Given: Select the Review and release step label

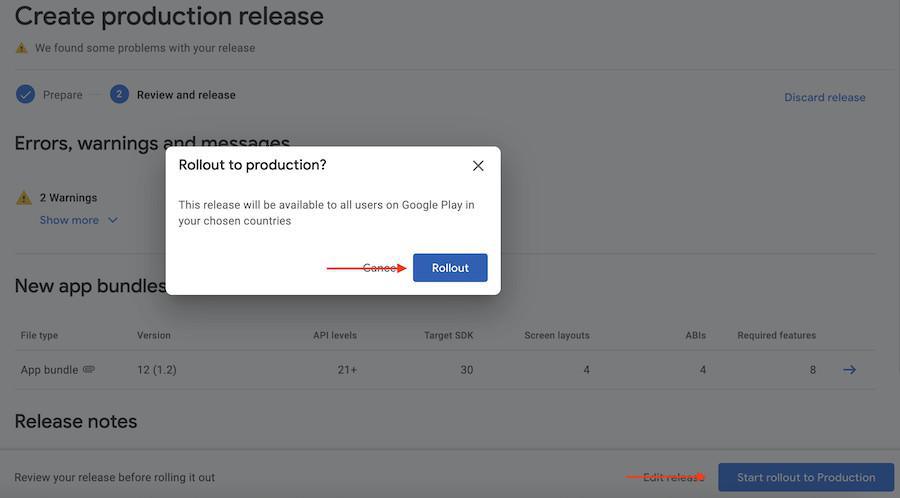Looking at the screenshot, I should pos(186,95).
